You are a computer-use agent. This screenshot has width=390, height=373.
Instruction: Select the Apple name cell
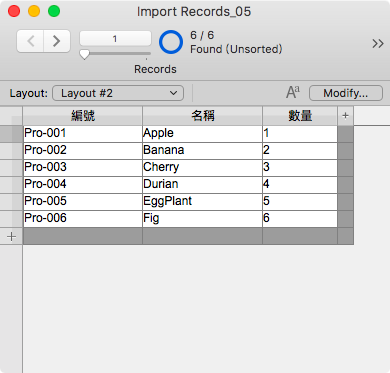202,133
